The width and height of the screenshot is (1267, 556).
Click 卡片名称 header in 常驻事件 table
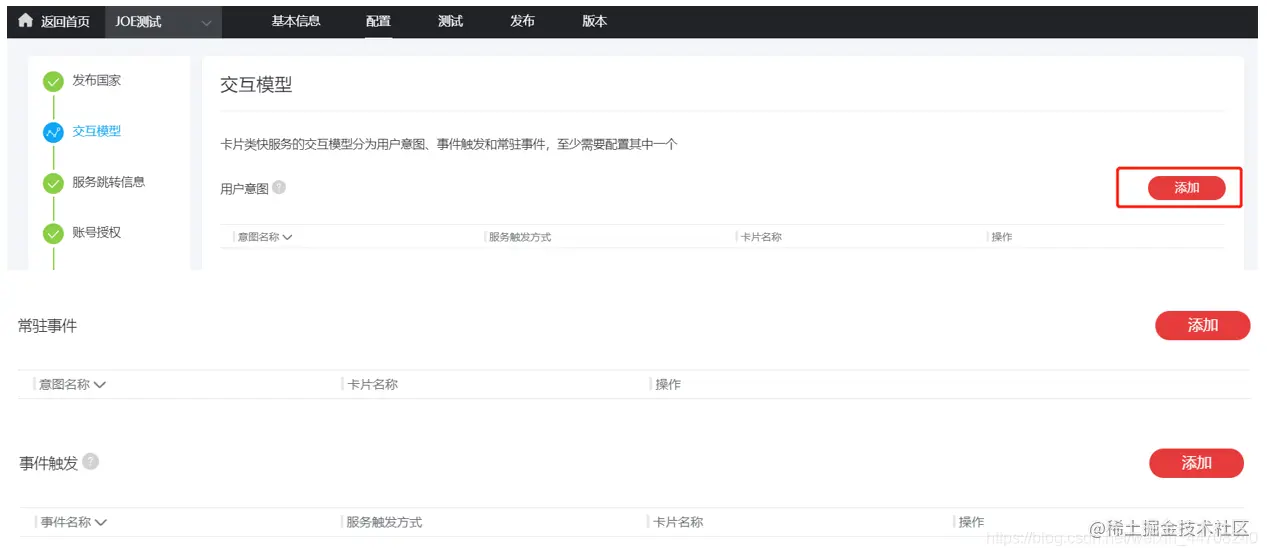pyautogui.click(x=372, y=384)
